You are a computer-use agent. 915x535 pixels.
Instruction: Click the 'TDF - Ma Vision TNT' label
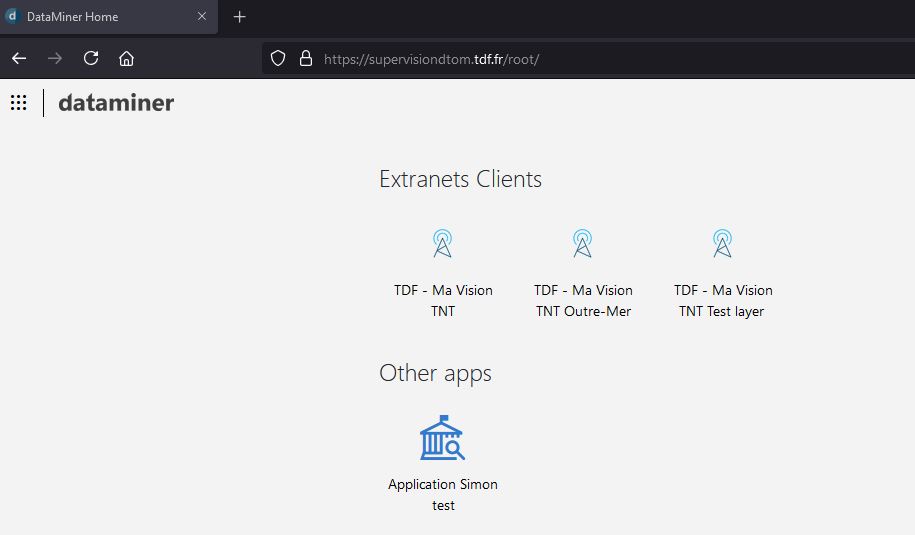point(443,300)
